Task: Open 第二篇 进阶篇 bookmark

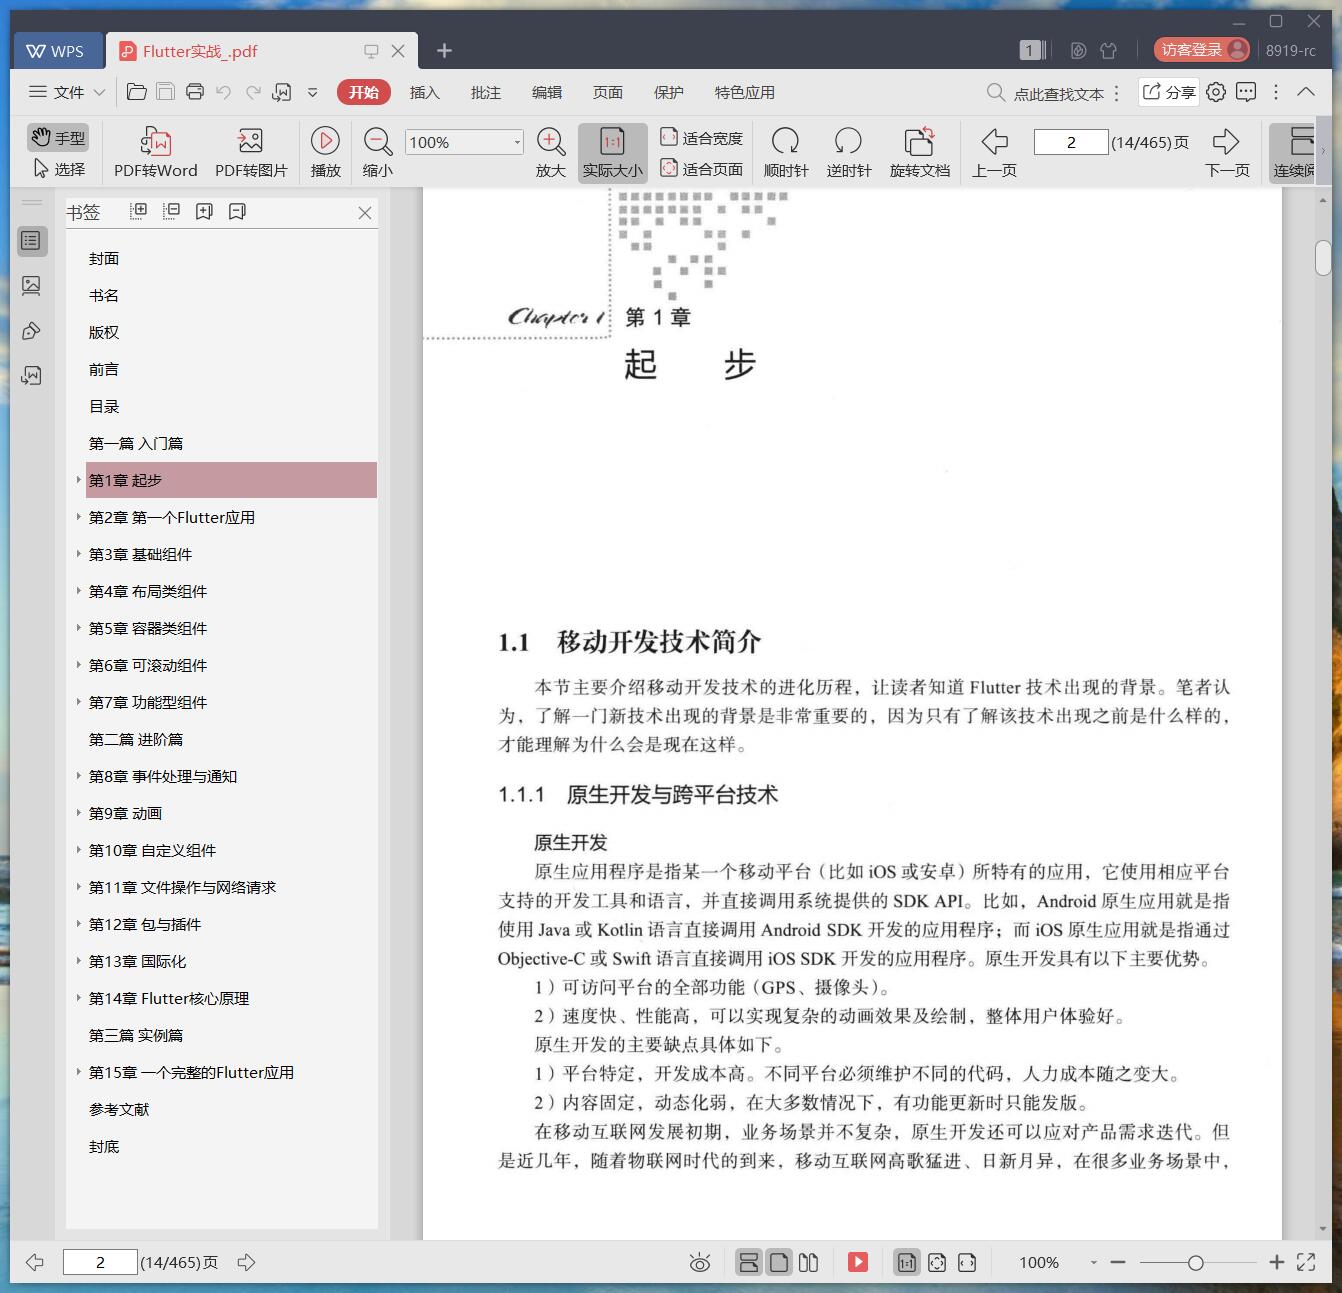Action: 136,739
